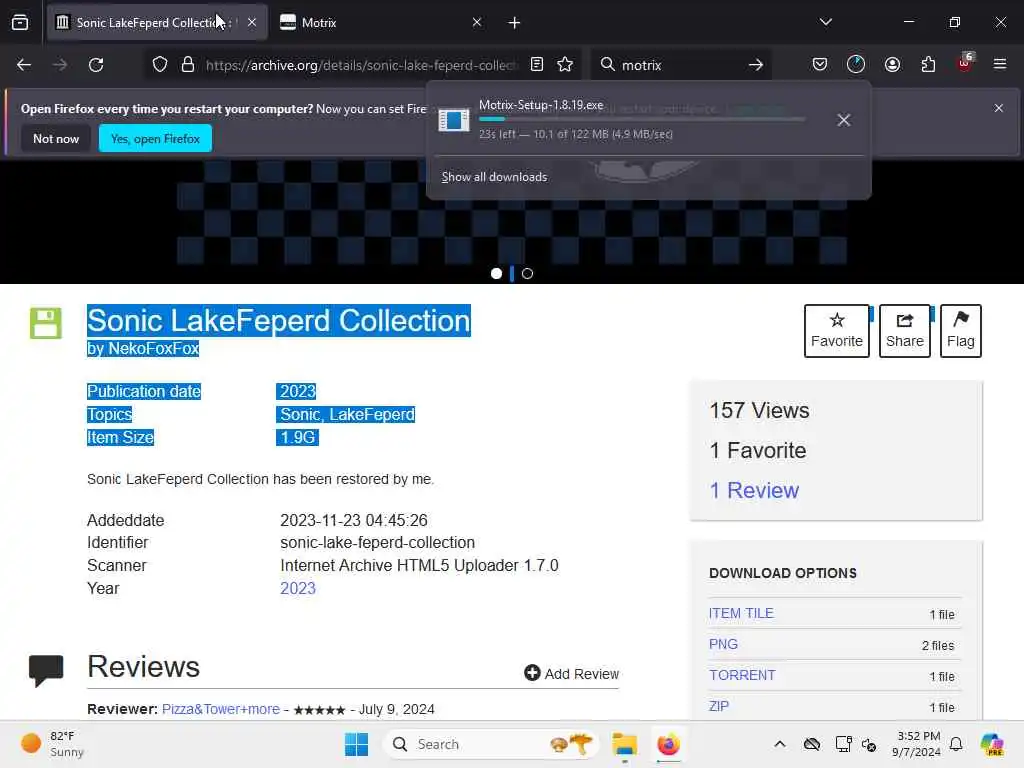Image resolution: width=1024 pixels, height=768 pixels.
Task: Click the address bar URL field
Action: click(361, 65)
